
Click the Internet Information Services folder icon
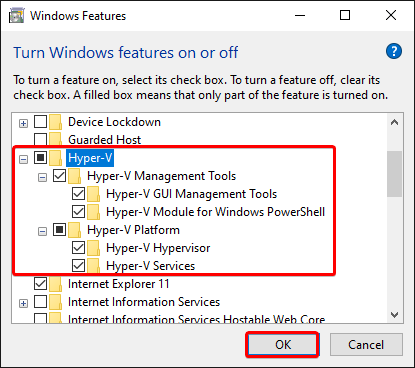pyautogui.click(x=56, y=302)
